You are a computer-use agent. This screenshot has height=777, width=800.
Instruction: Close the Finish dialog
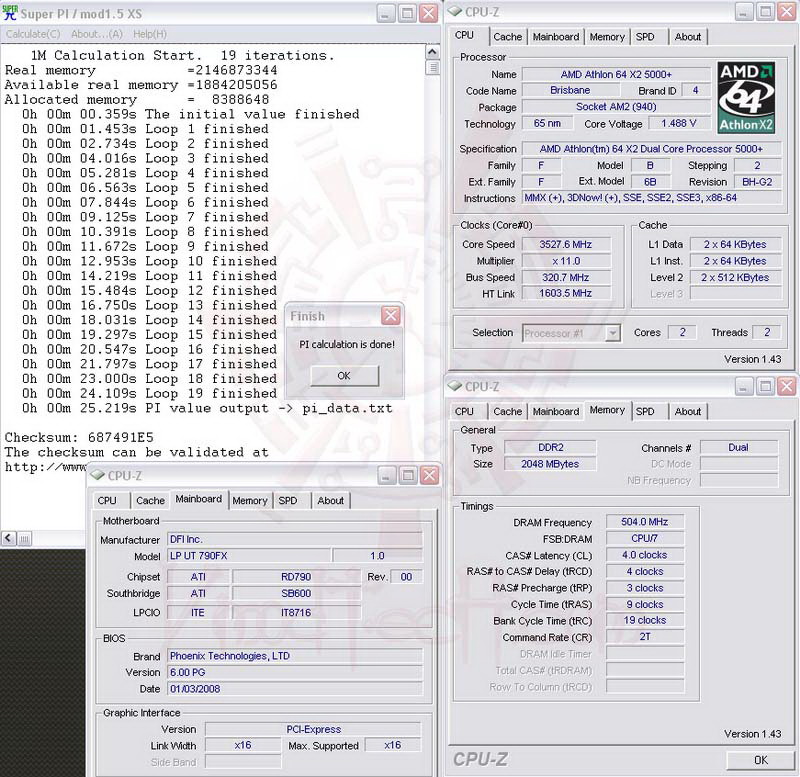391,316
